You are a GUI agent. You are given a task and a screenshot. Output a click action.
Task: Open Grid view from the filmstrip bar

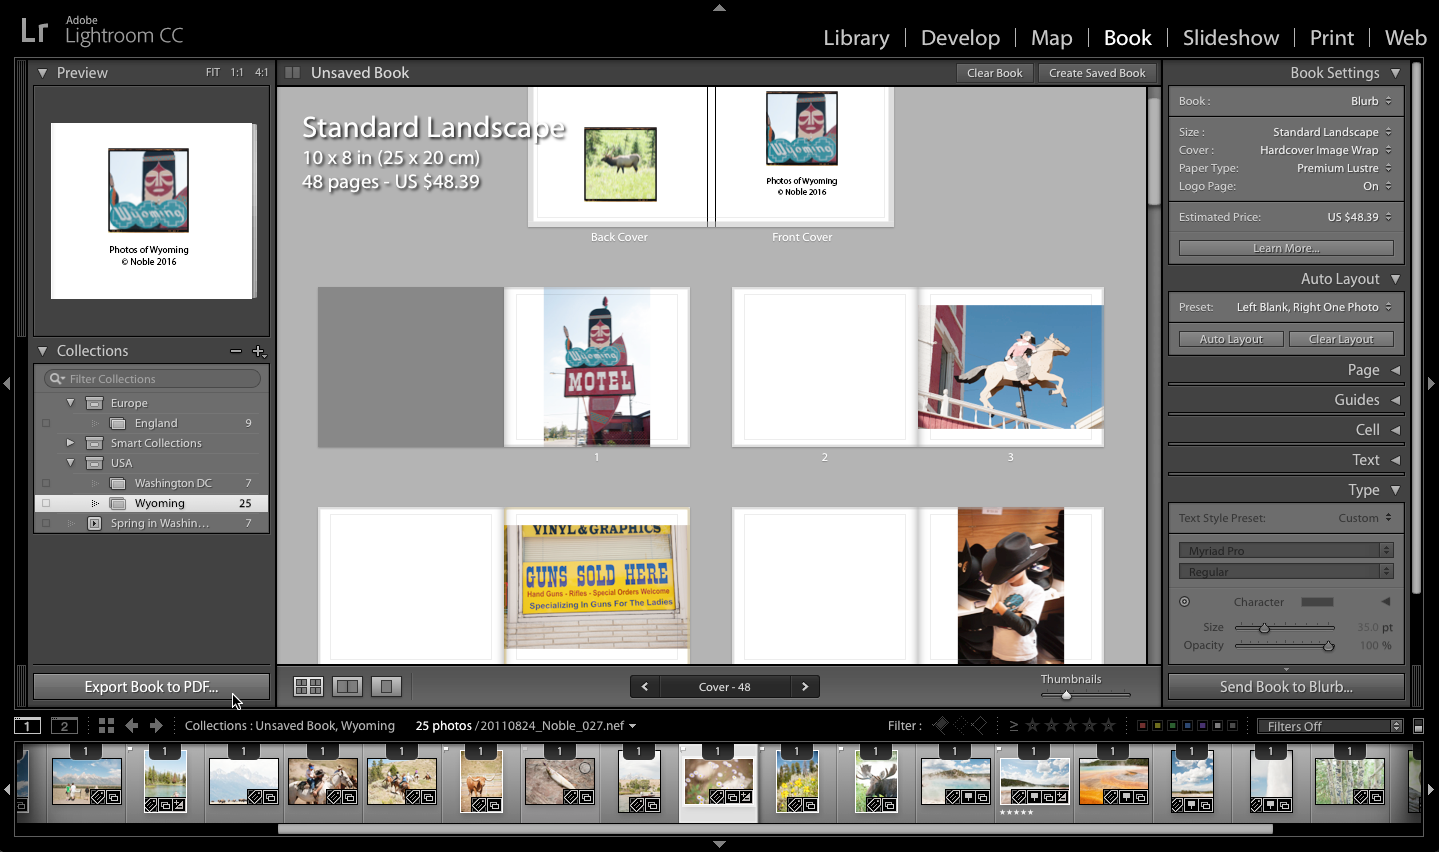tap(106, 725)
